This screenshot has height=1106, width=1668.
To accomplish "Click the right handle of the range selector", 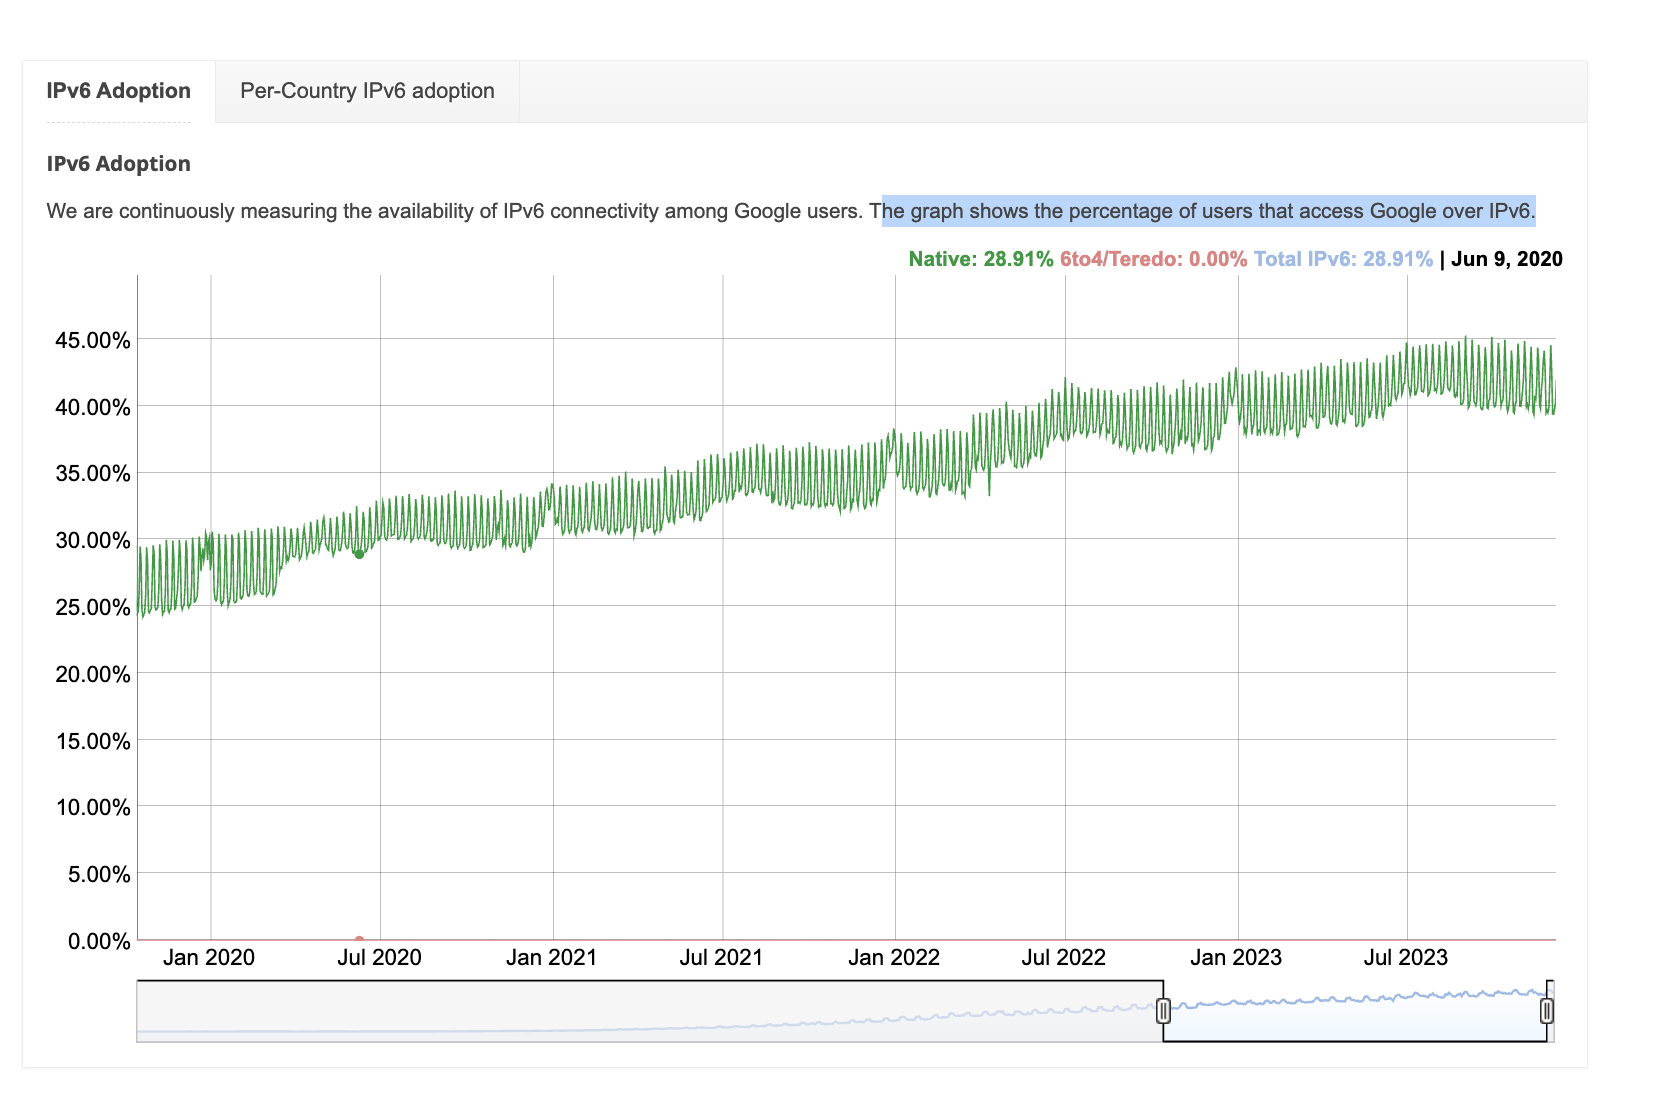I will pyautogui.click(x=1547, y=1011).
